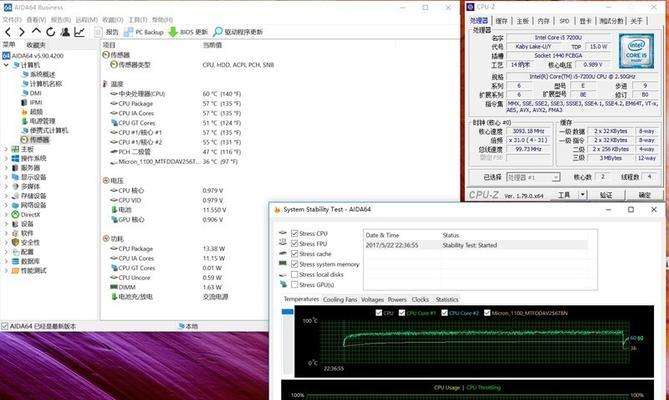669x400 pixels.
Task: Click the up-level arrow in AIDA64 toolbar
Action: [36, 32]
